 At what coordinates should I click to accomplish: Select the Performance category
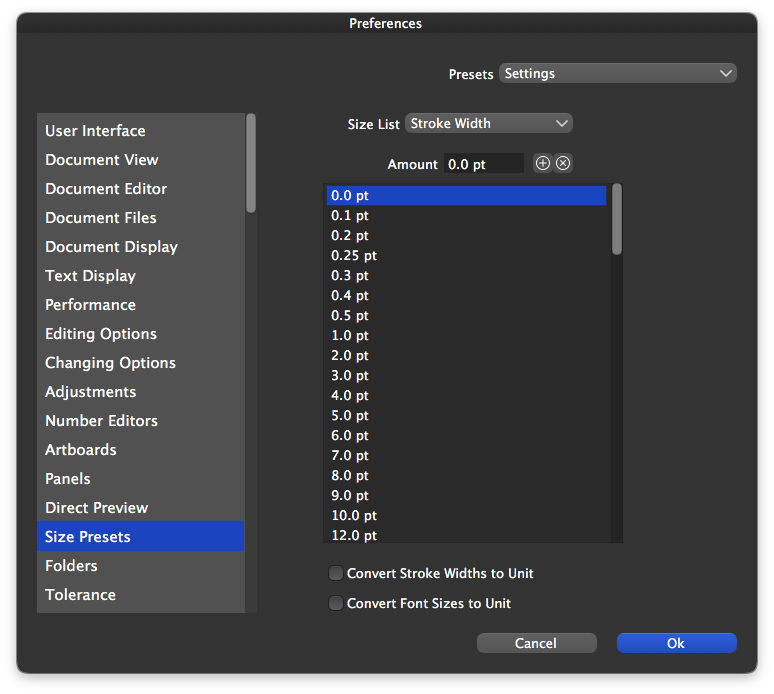pos(90,305)
